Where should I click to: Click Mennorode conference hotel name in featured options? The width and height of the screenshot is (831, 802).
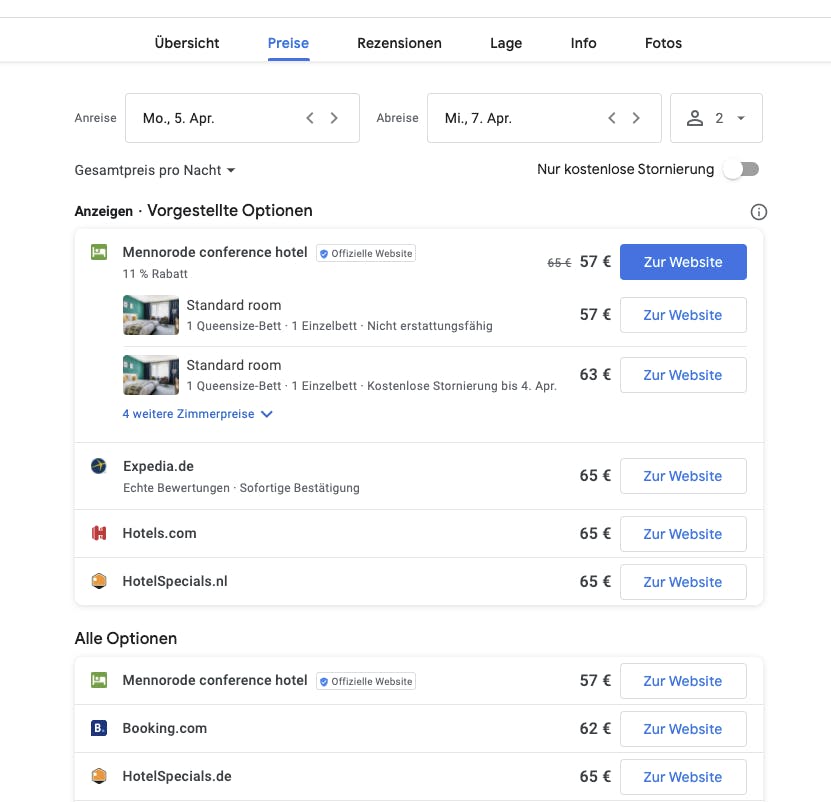(215, 252)
